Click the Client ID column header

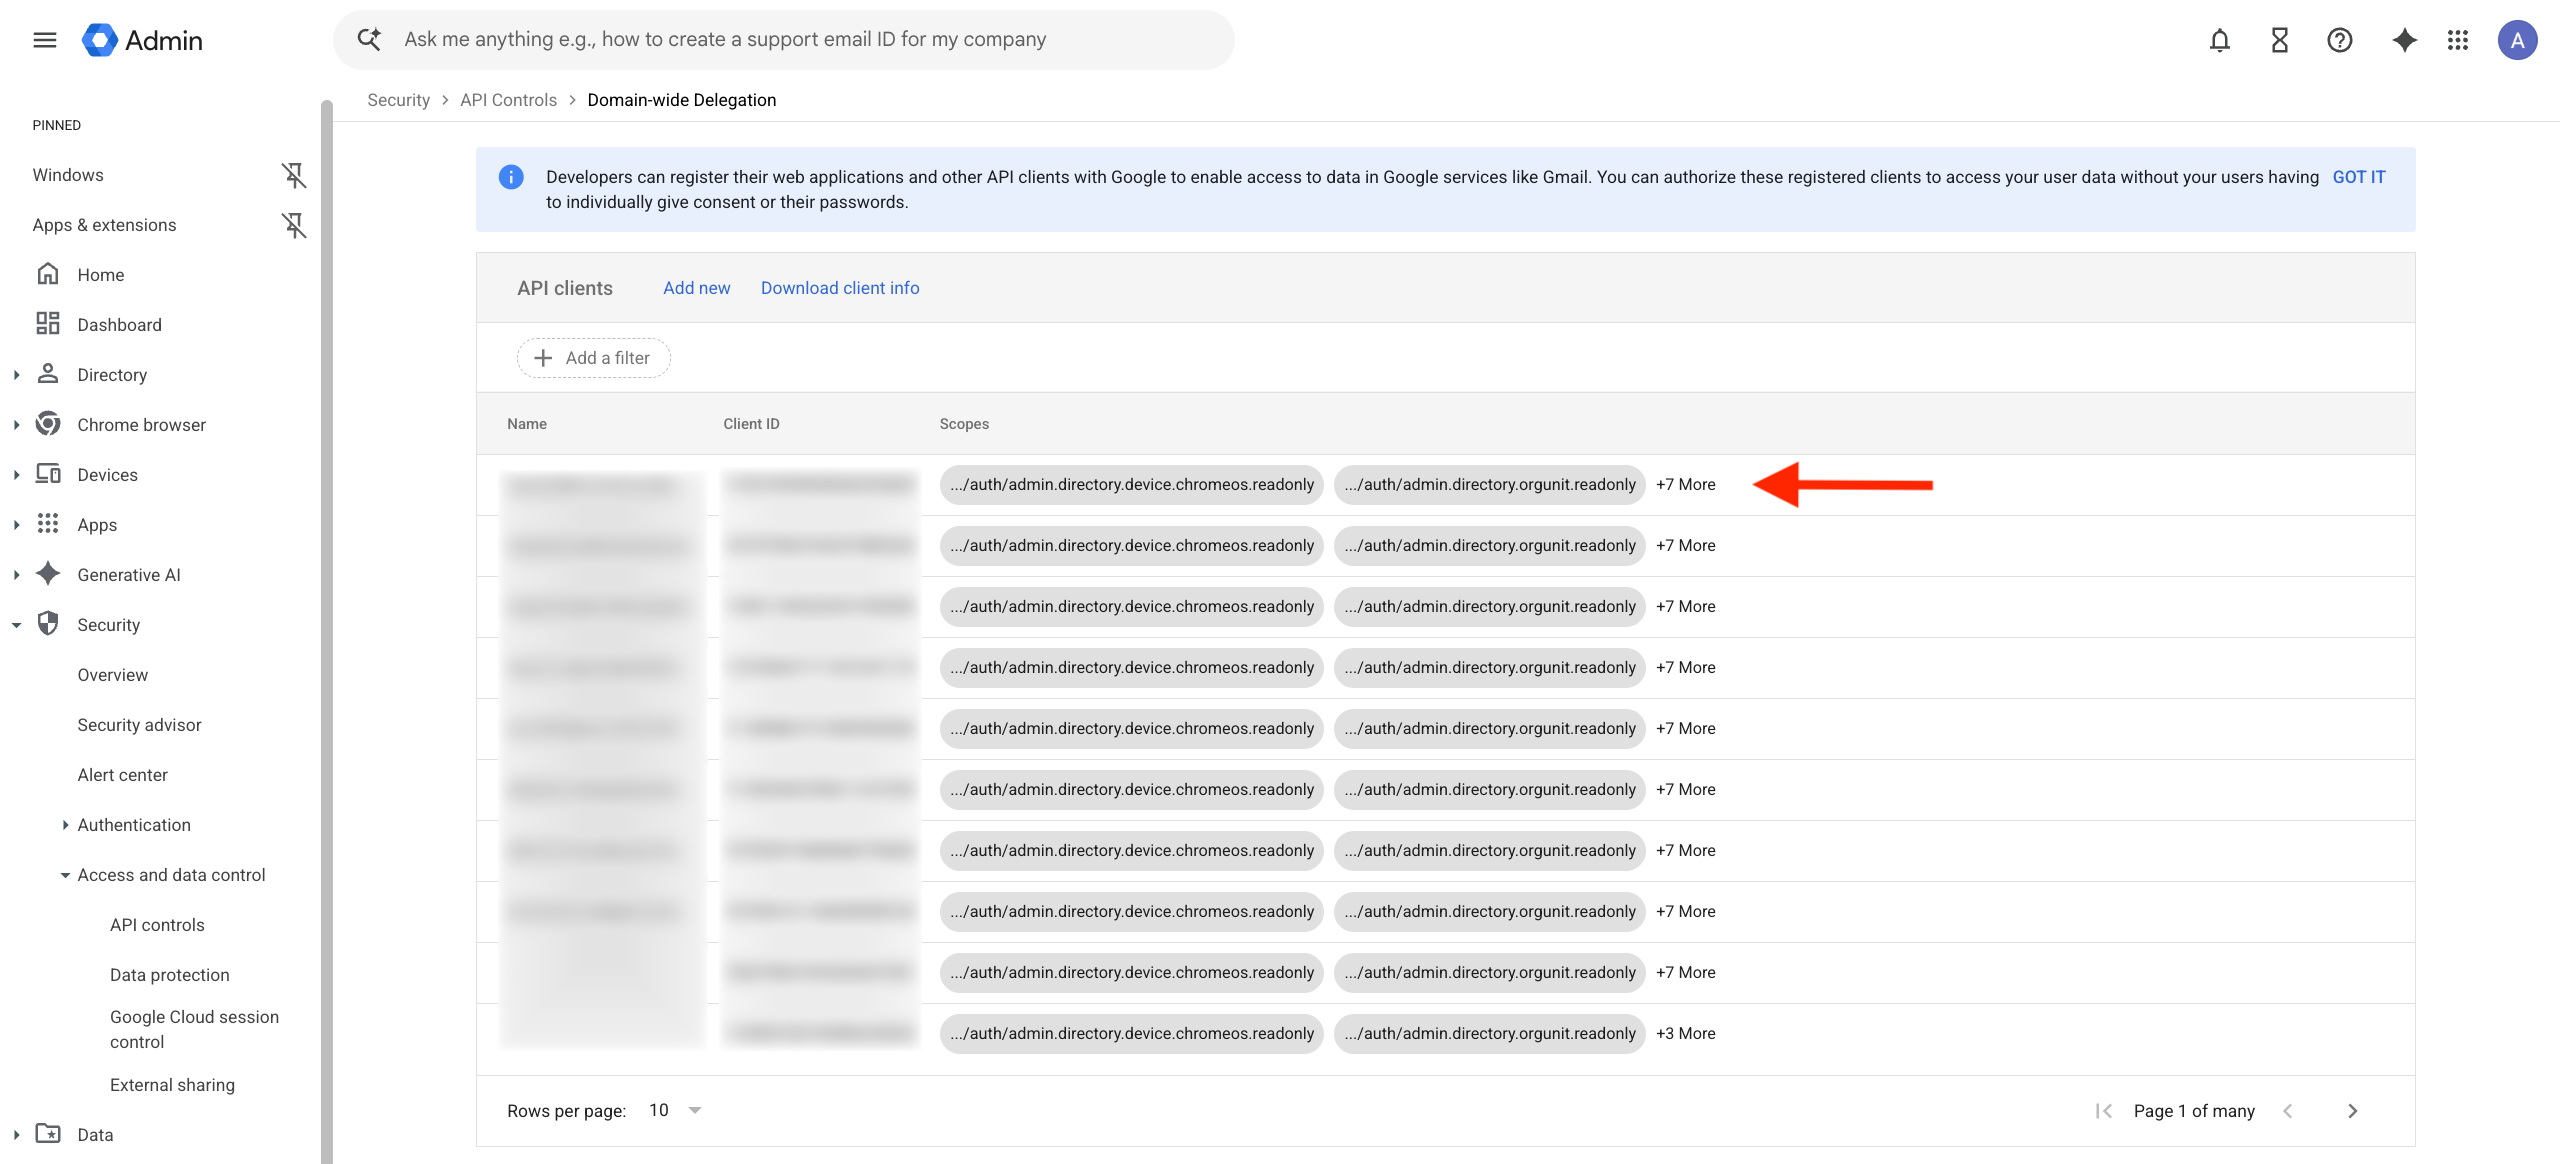pos(751,424)
